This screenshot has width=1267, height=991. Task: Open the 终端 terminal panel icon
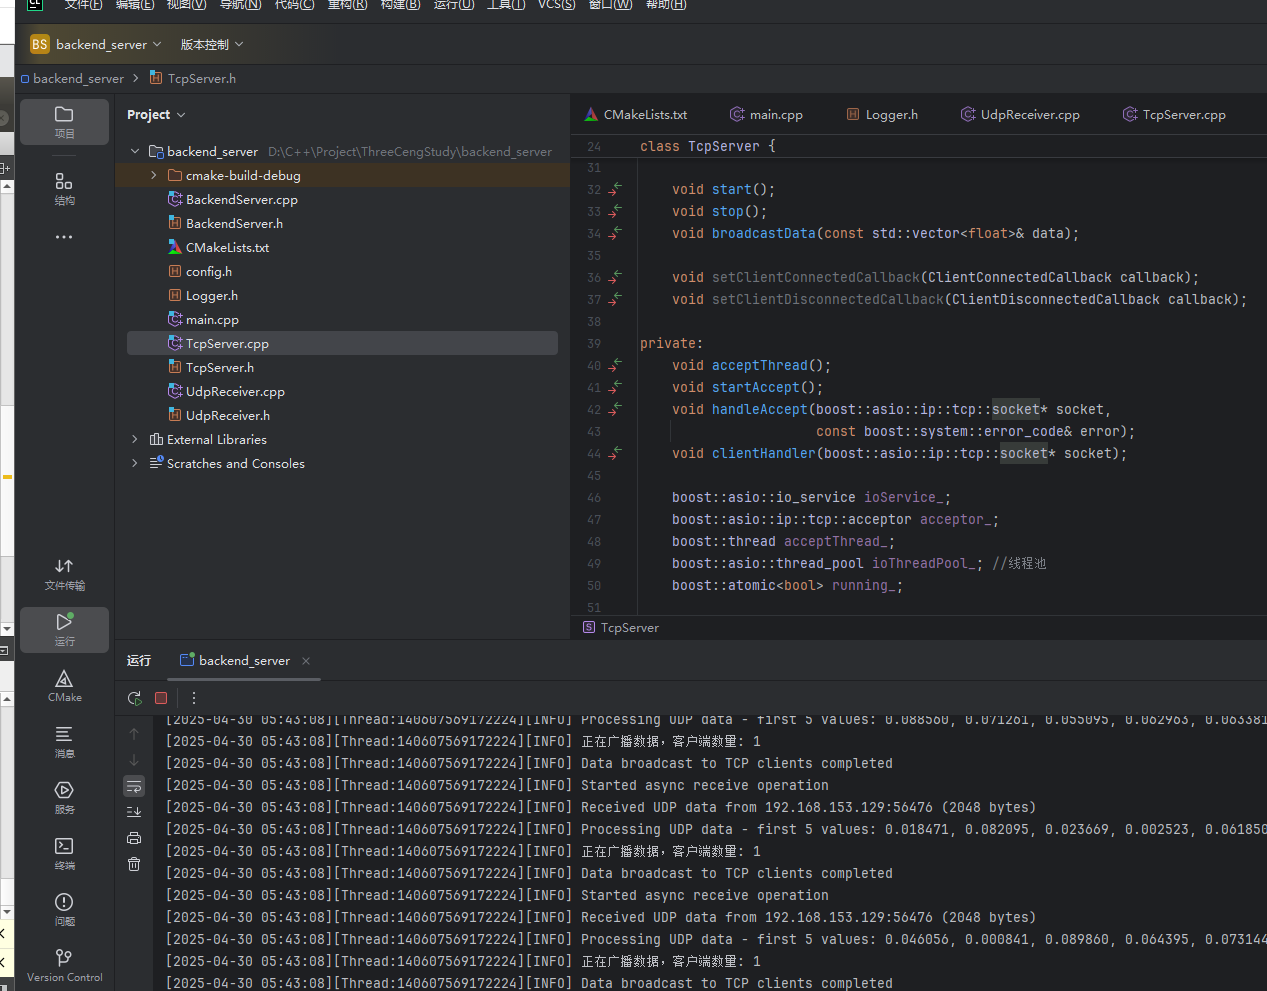64,853
